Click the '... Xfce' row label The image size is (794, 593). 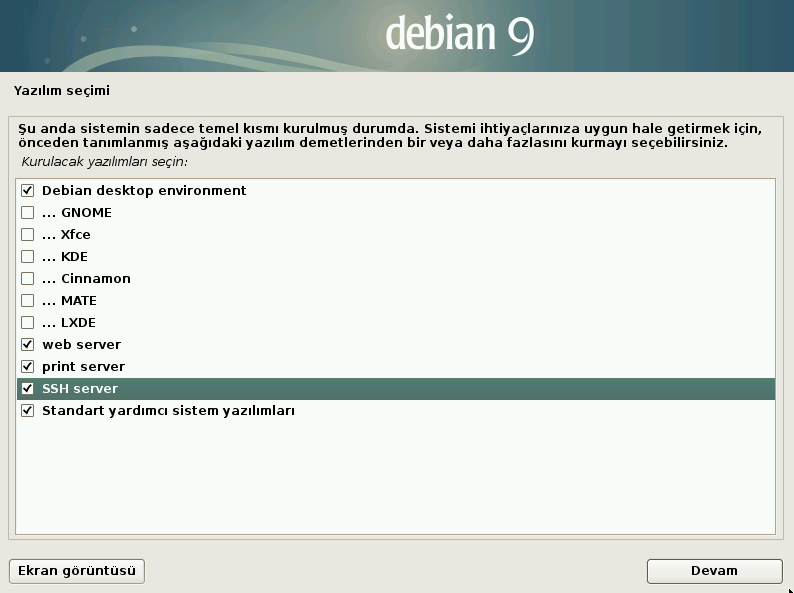[66, 234]
